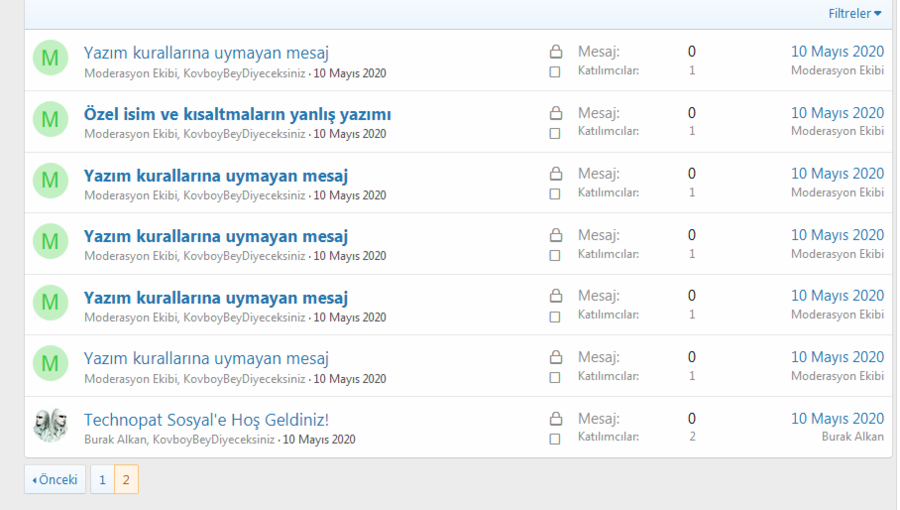The image size is (900, 510).
Task: Click the Moderasyon Ekibi avatar in first row
Action: coord(50,59)
